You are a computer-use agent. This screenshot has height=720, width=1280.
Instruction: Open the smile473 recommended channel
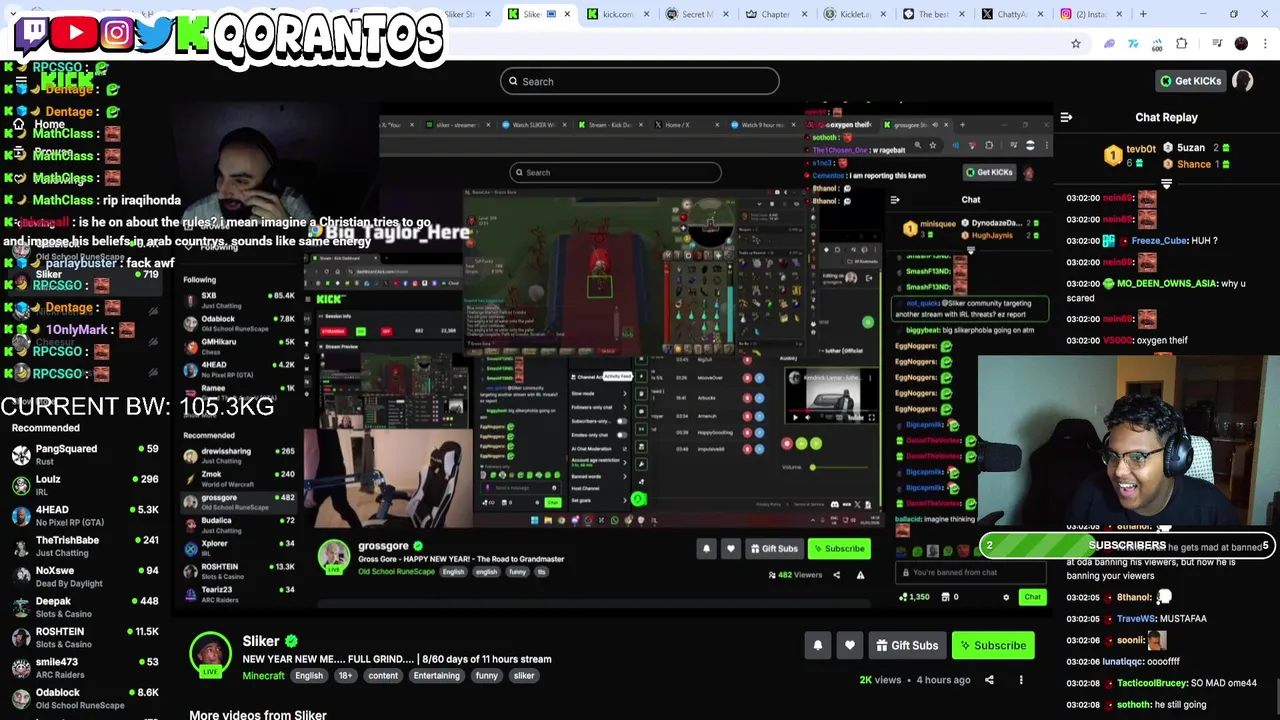pos(84,668)
